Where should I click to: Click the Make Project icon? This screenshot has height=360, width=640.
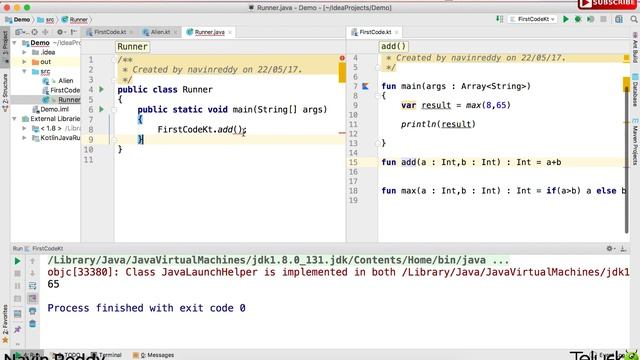click(x=500, y=19)
